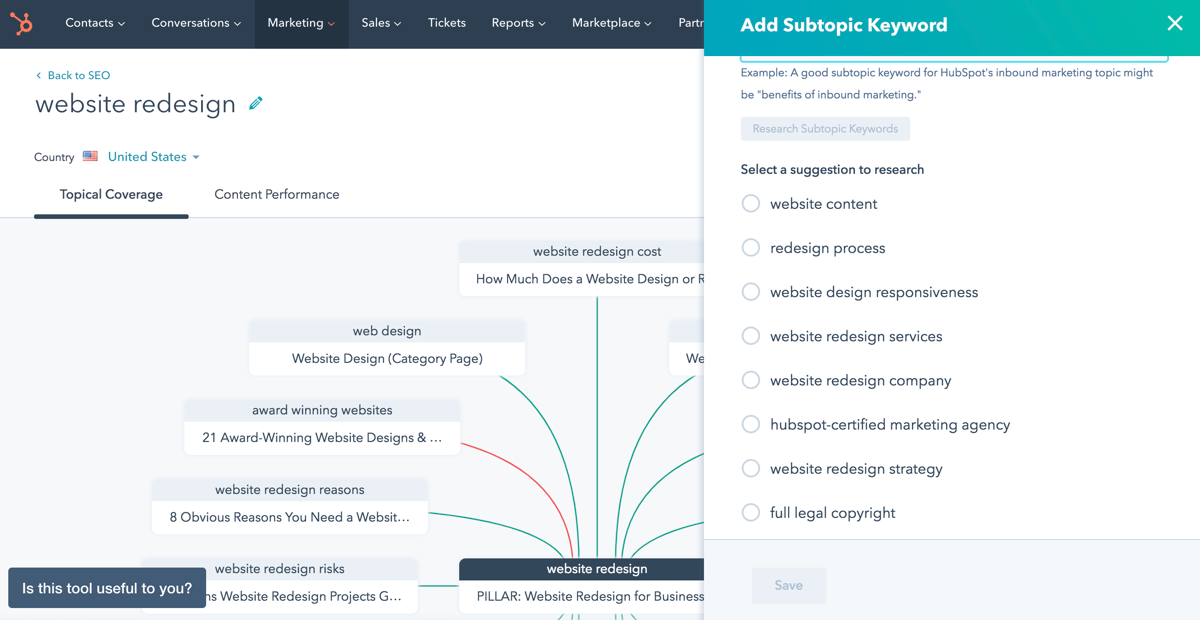The image size is (1200, 620).
Task: Click the United States flag icon
Action: pyautogui.click(x=90, y=157)
